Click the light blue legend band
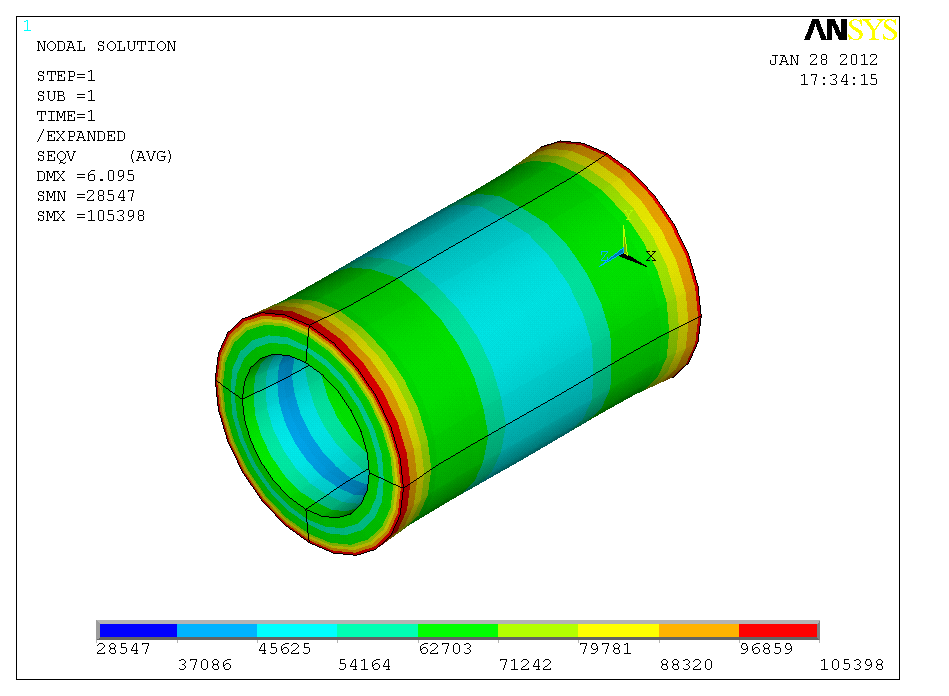This screenshot has width=949, height=696. 217,631
